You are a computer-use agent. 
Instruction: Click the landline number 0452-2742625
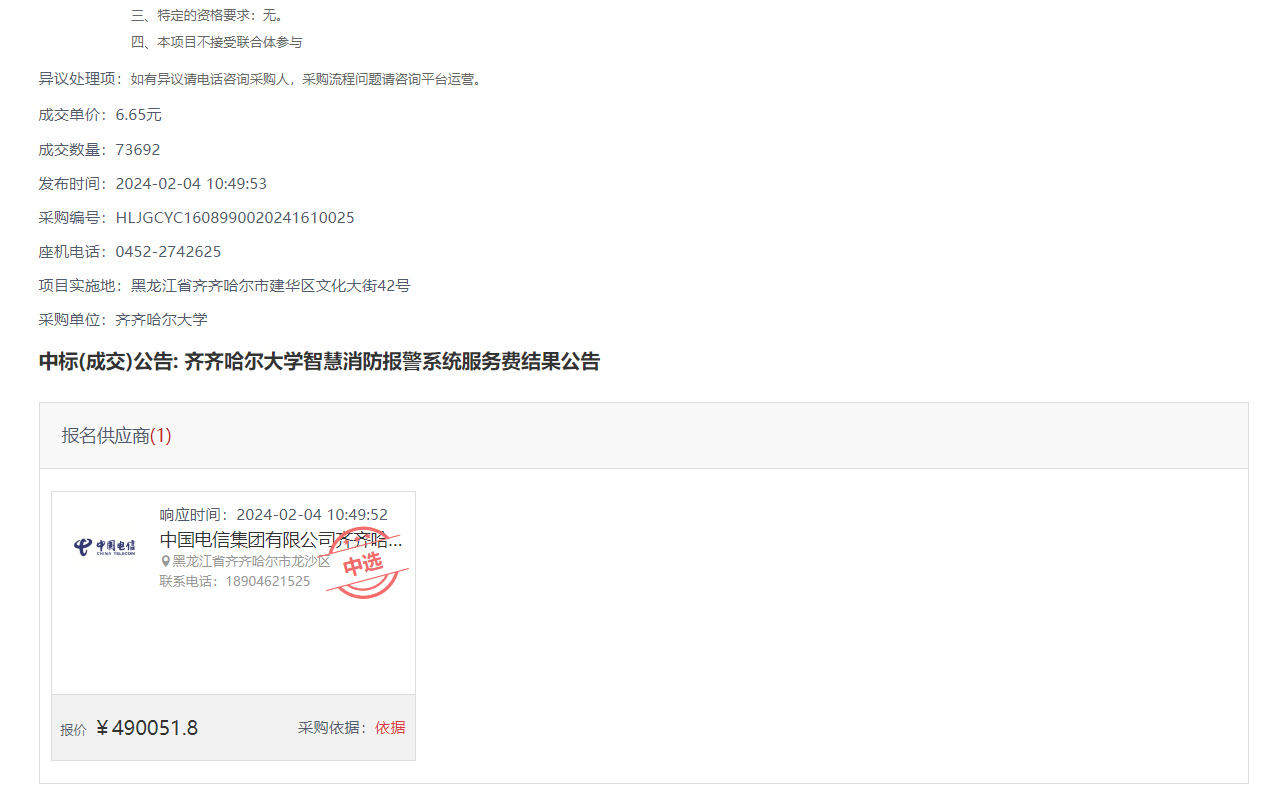click(168, 252)
